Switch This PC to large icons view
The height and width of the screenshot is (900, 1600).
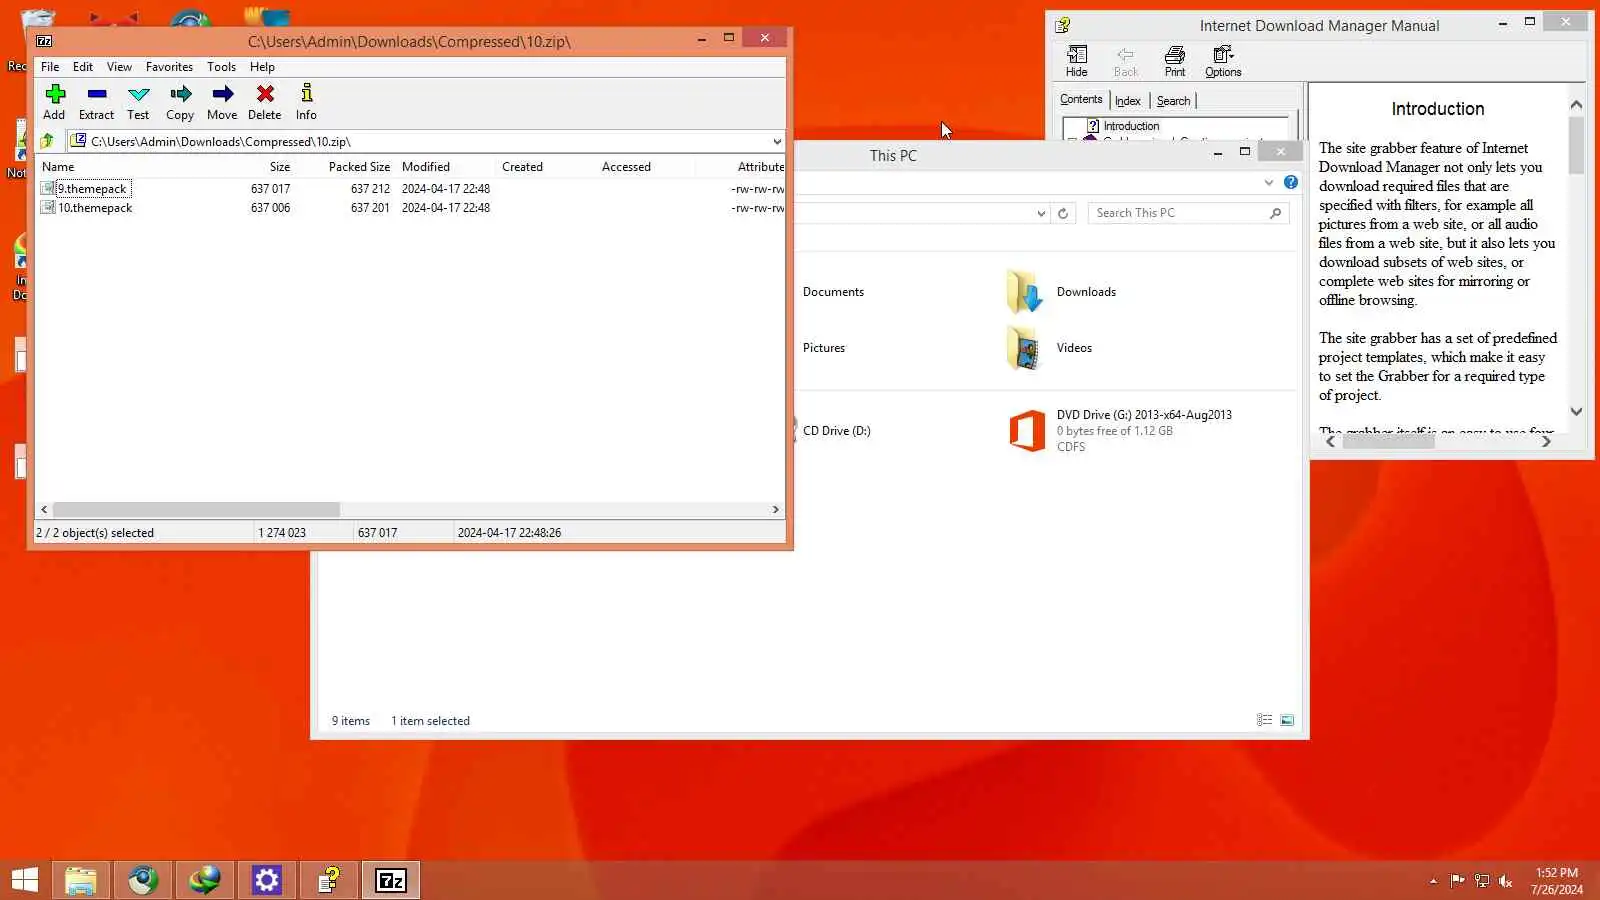tap(1287, 720)
